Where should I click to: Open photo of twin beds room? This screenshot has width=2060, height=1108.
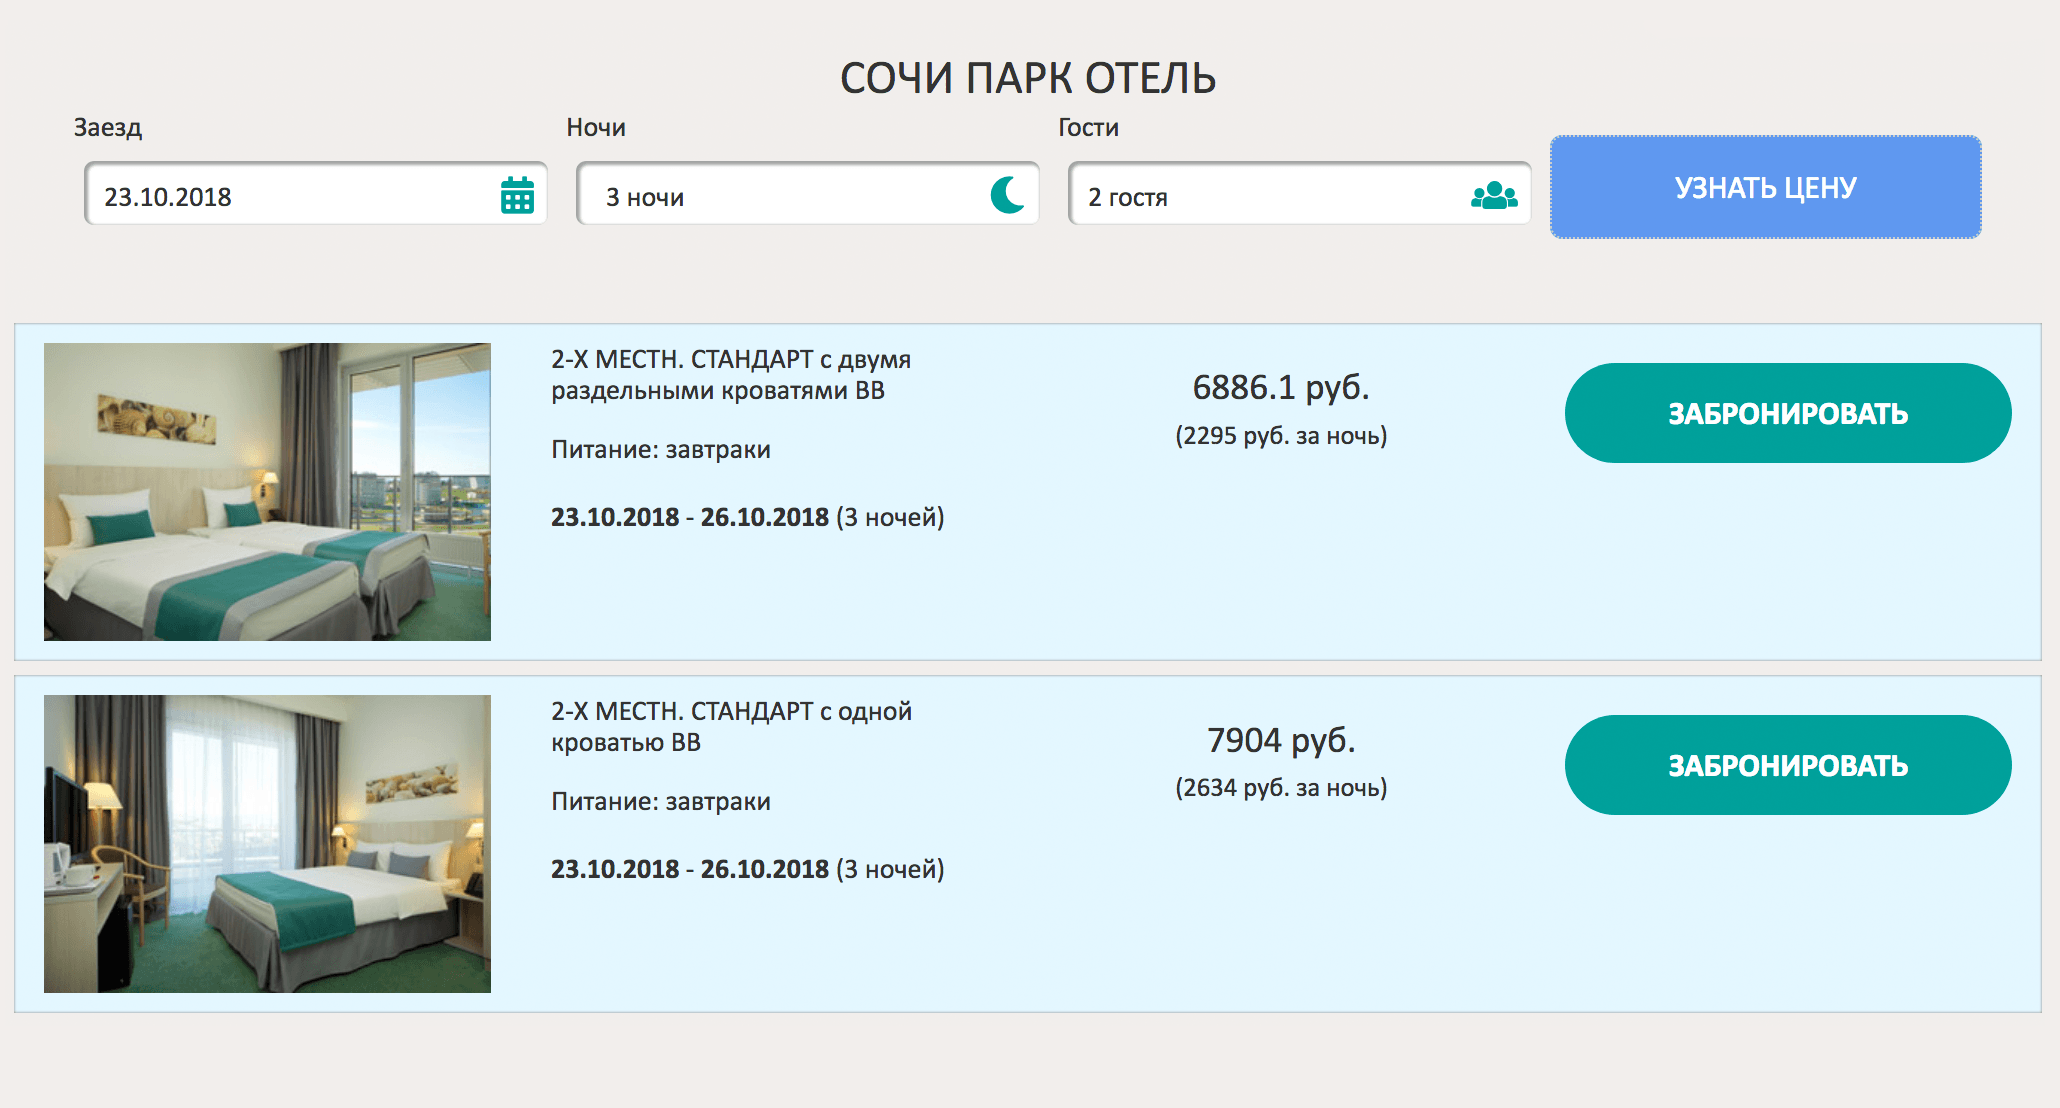267,492
